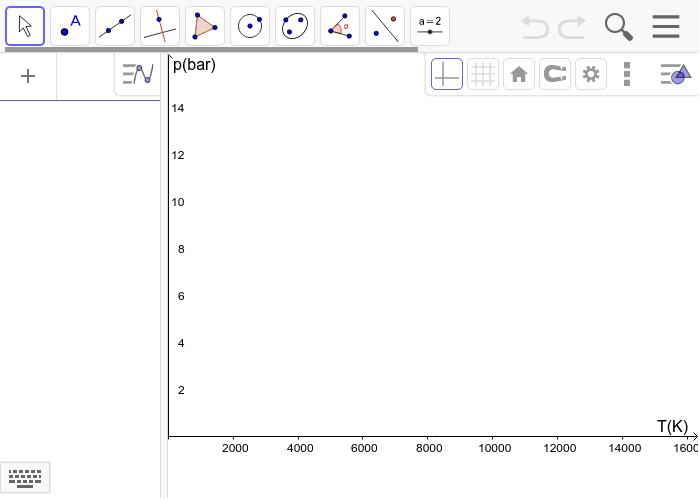Click the 14 tick on pressure axis
Screen dimensions: 700x500
pyautogui.click(x=178, y=108)
